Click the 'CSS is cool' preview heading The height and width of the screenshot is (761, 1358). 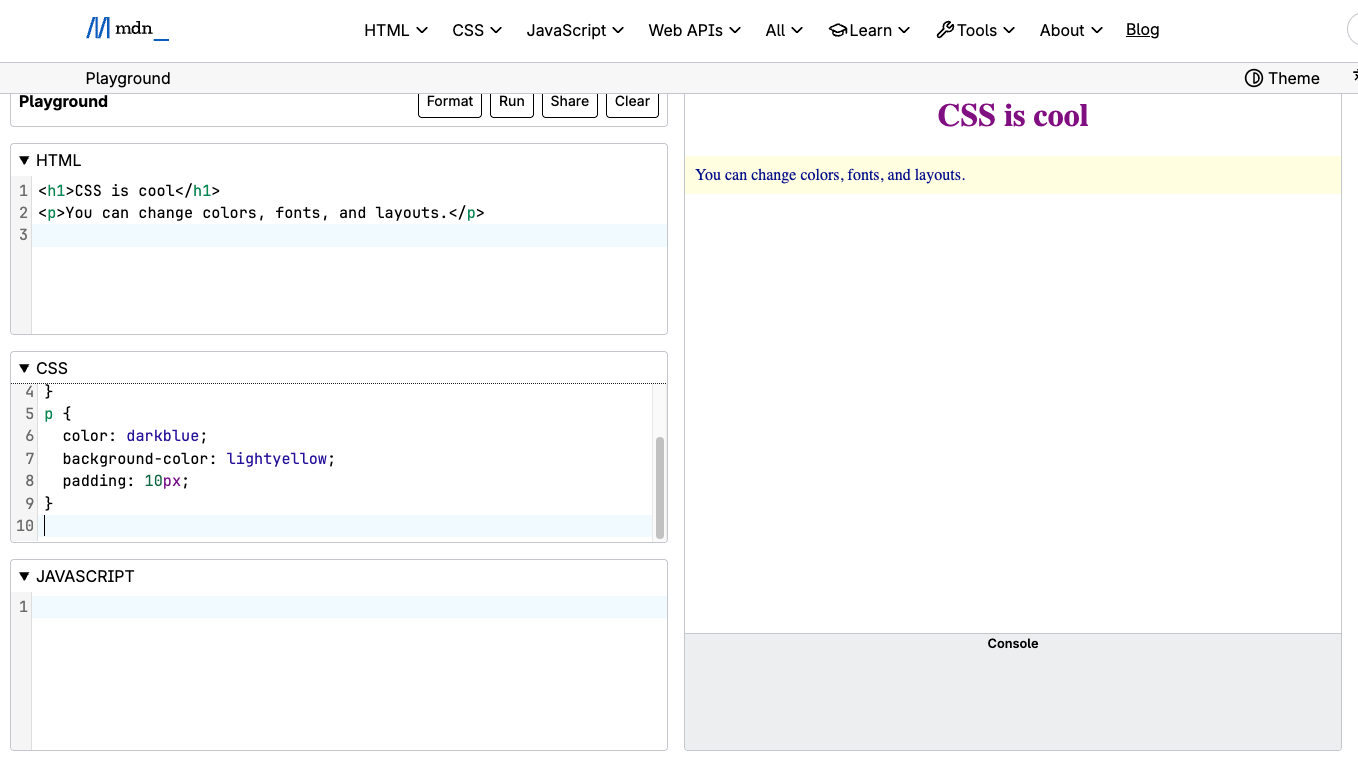pos(1013,116)
